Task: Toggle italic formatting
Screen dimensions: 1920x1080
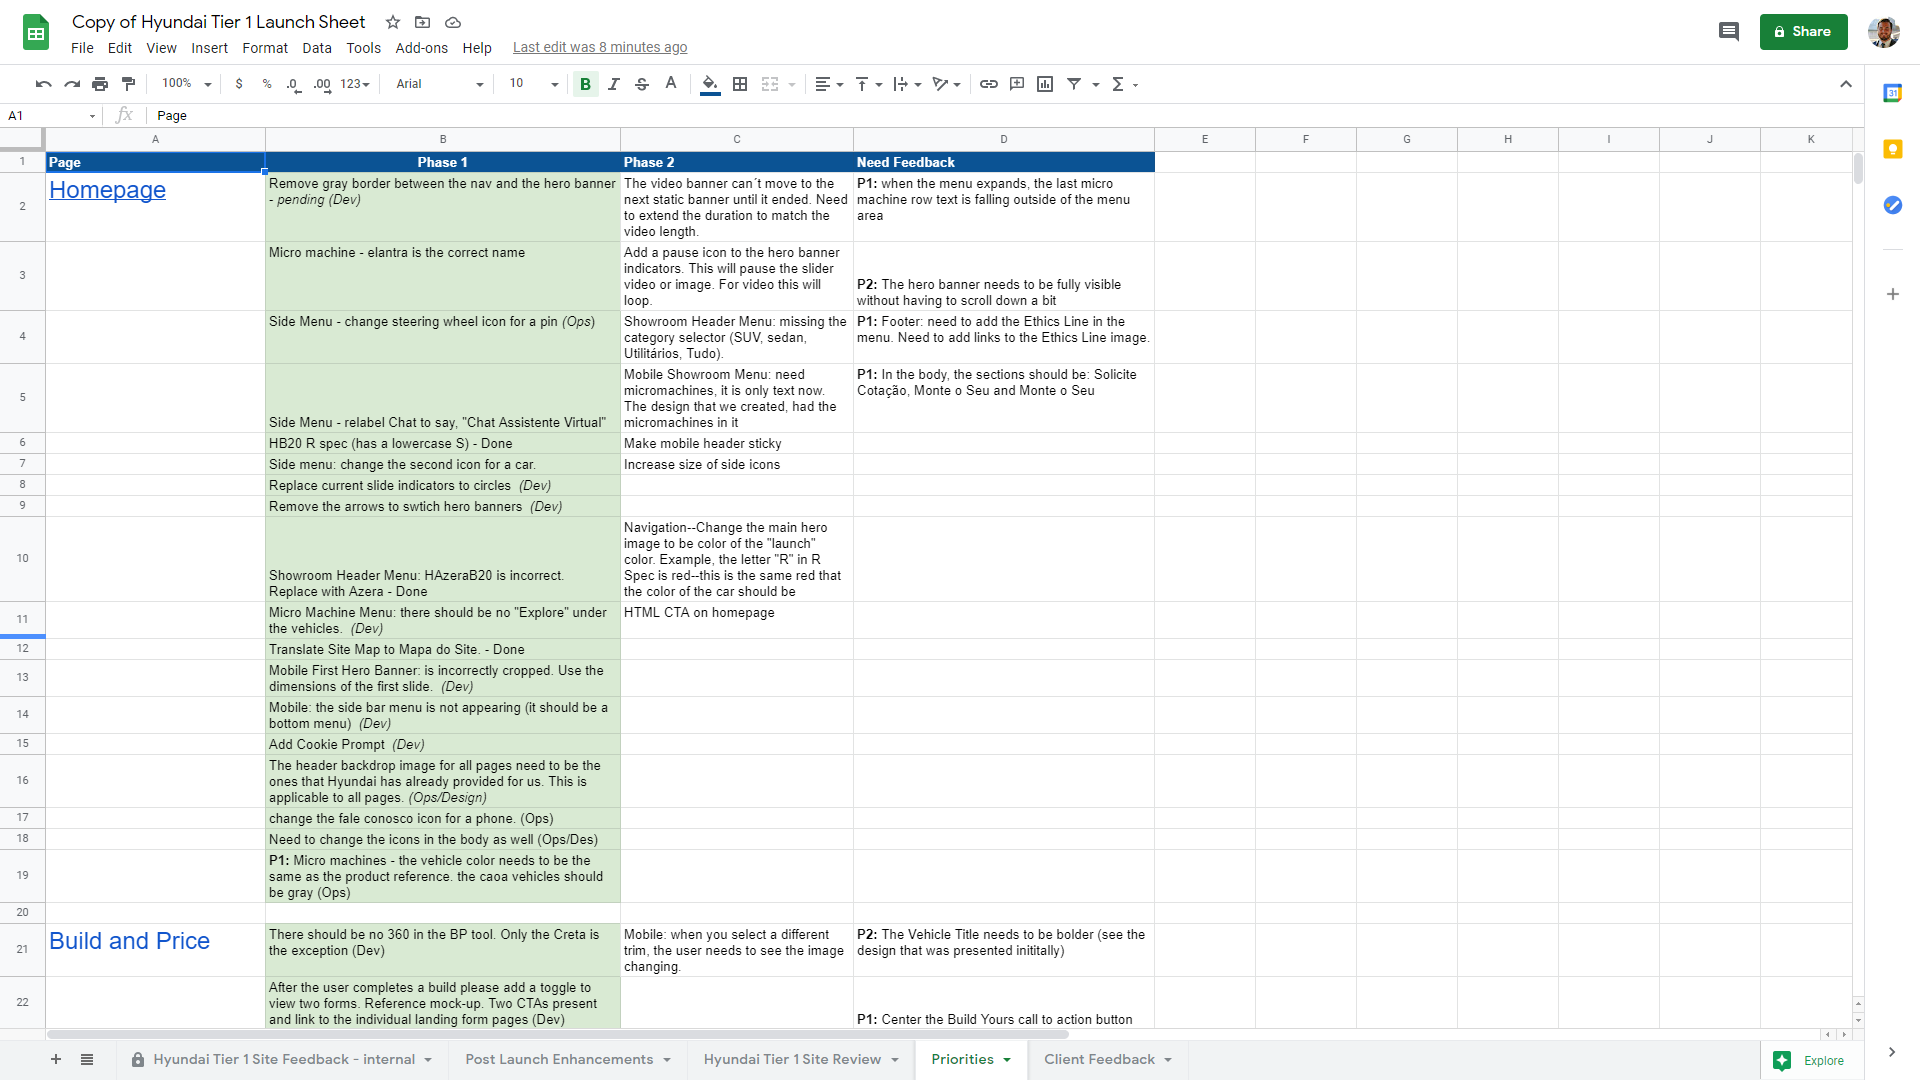Action: [614, 84]
